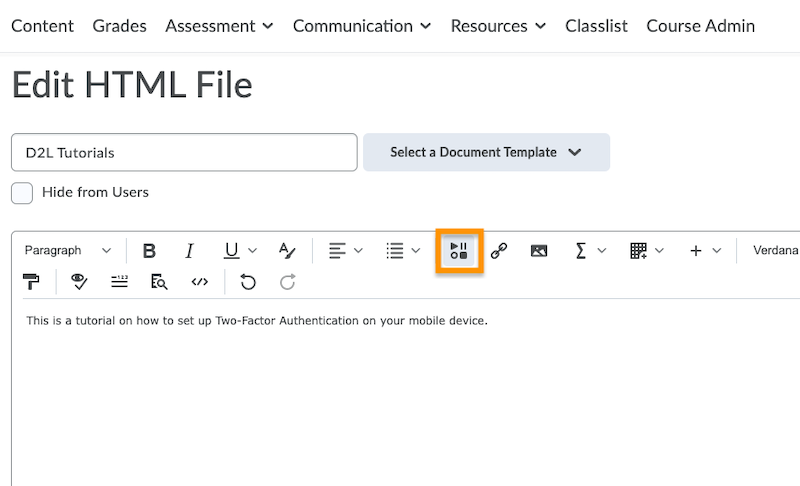The height and width of the screenshot is (486, 800).
Task: Open the word count tool
Action: pyautogui.click(x=119, y=282)
